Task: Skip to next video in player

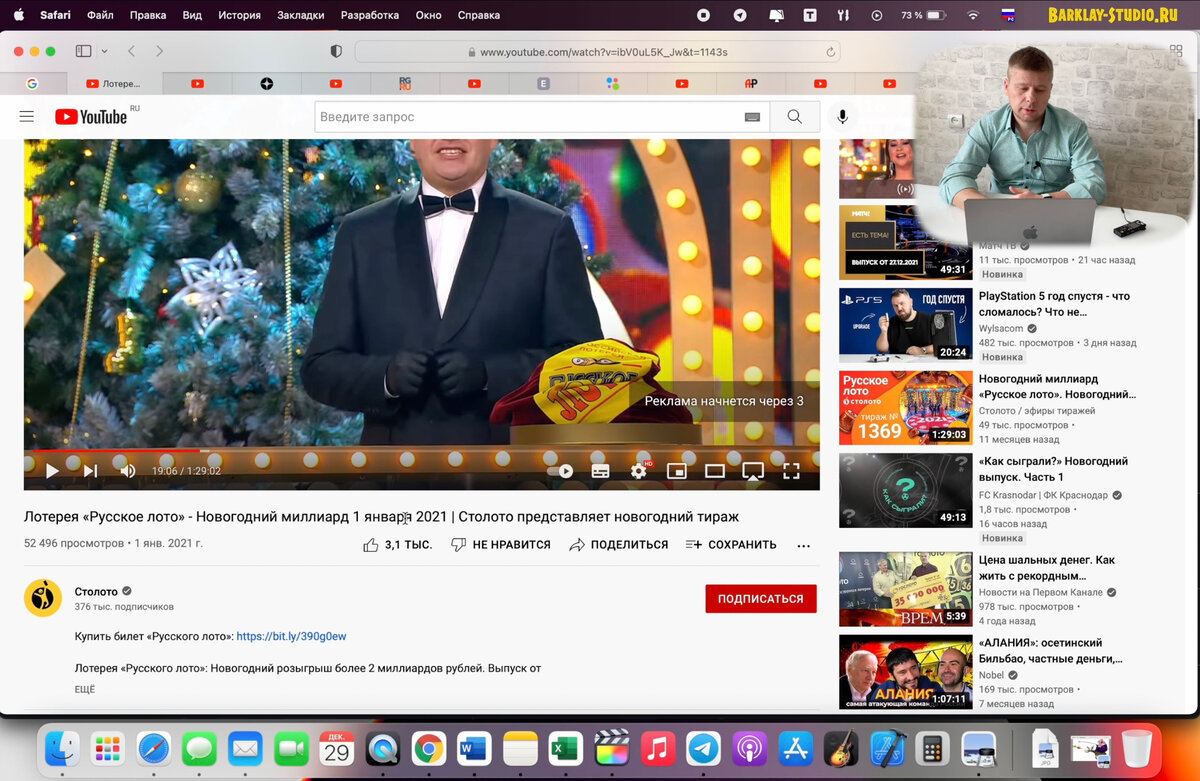Action: (x=90, y=471)
